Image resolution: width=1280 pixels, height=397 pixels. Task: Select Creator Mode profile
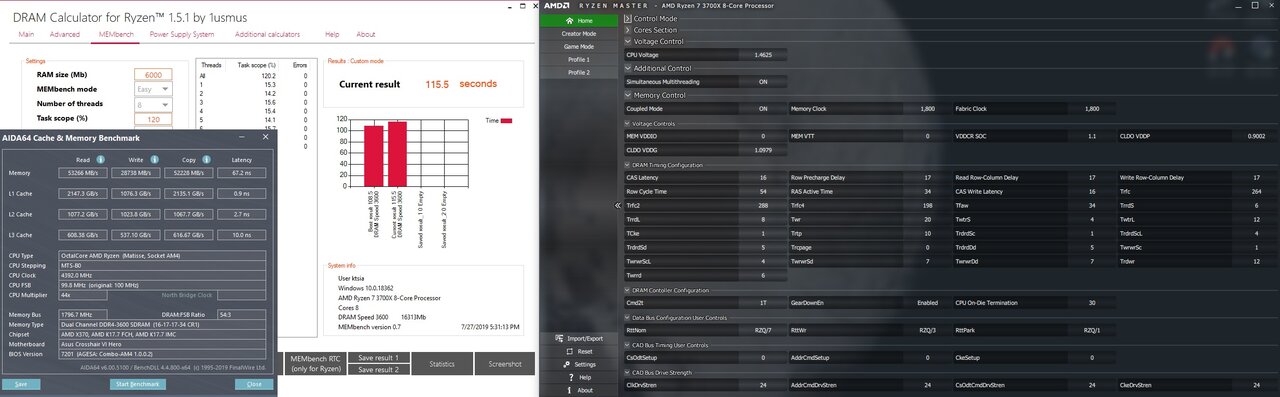point(579,33)
